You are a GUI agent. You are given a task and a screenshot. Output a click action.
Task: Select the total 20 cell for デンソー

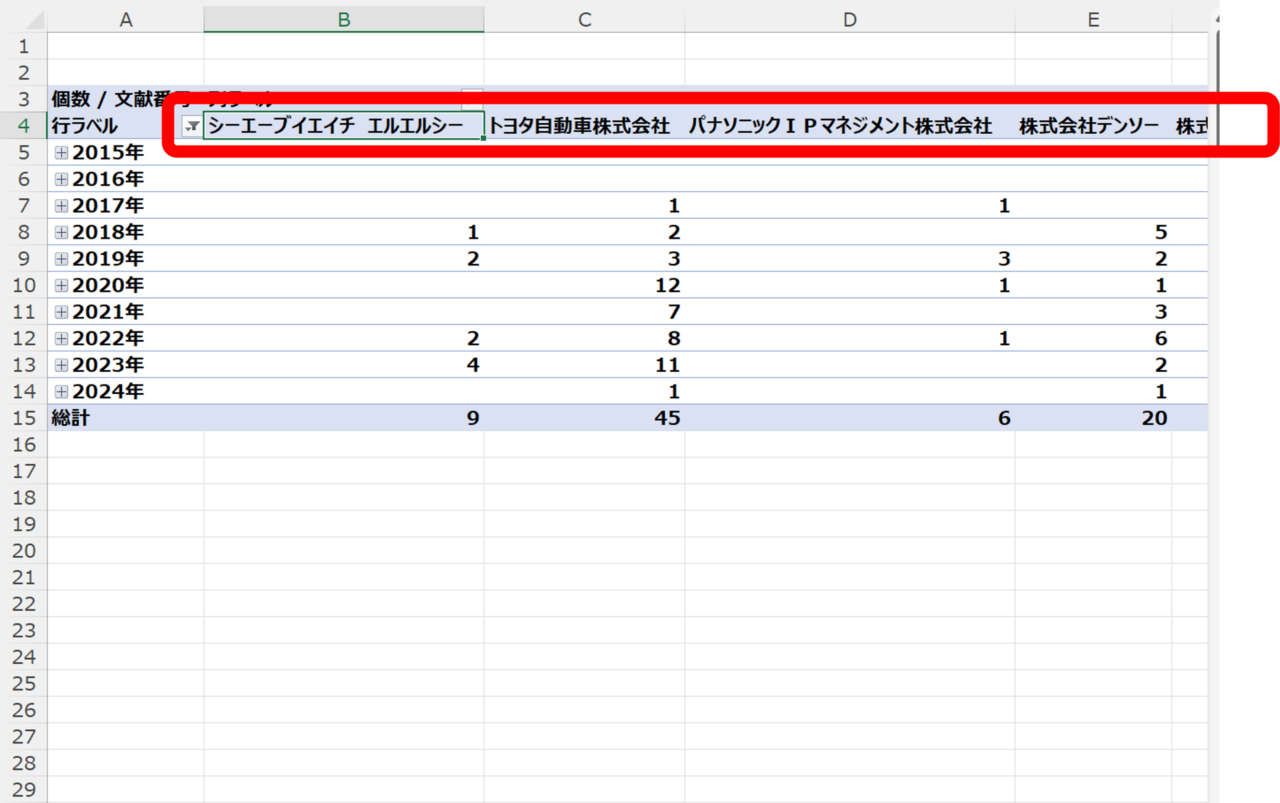pyautogui.click(x=1094, y=418)
